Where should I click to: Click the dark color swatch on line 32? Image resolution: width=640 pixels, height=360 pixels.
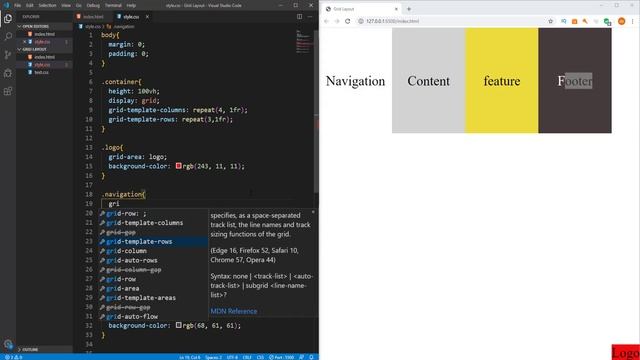(178, 325)
